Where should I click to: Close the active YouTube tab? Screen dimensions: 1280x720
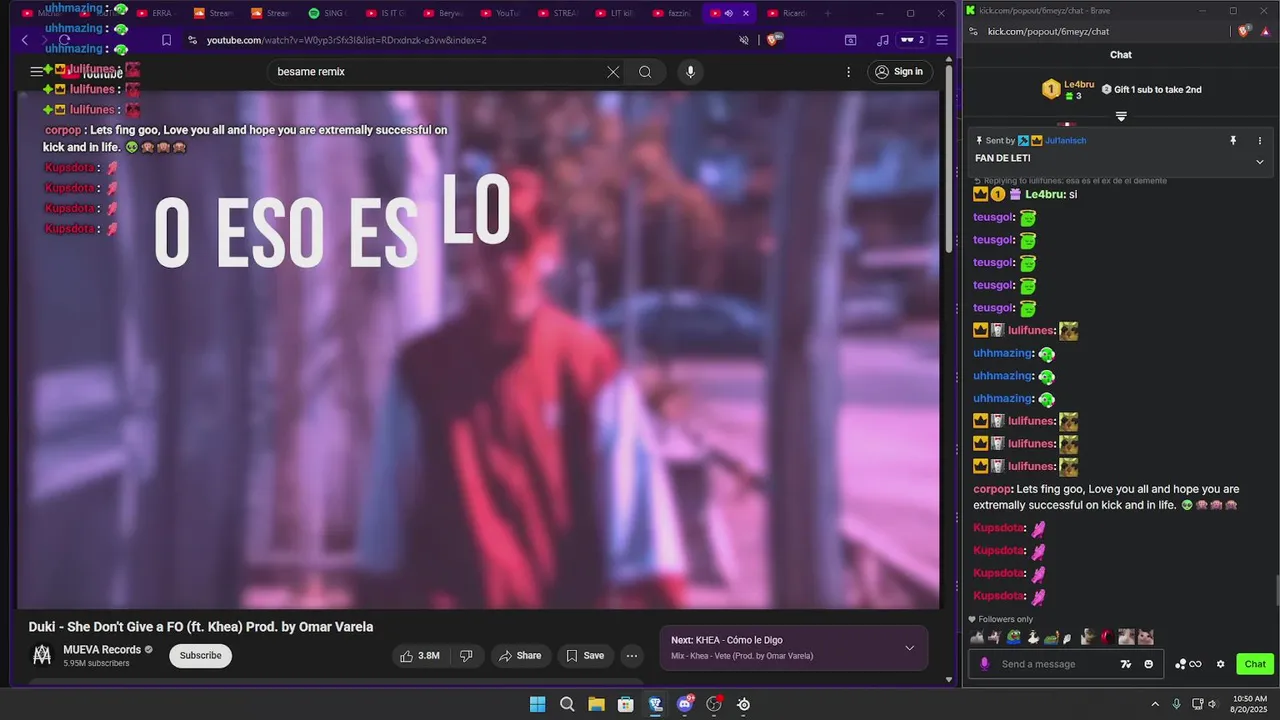click(745, 13)
